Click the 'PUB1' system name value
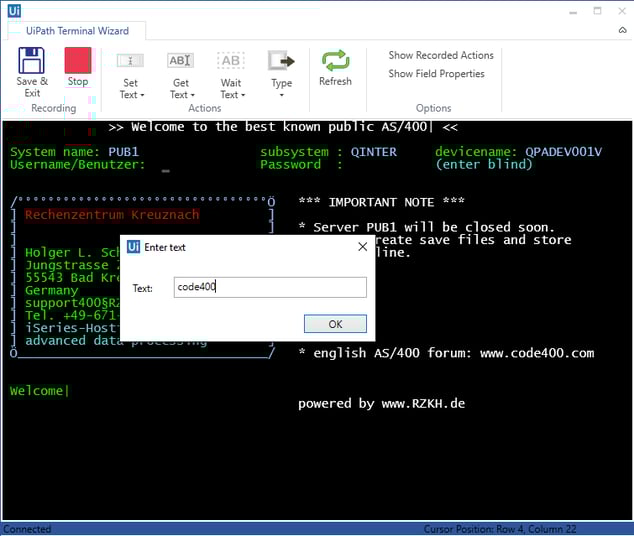 (x=123, y=152)
